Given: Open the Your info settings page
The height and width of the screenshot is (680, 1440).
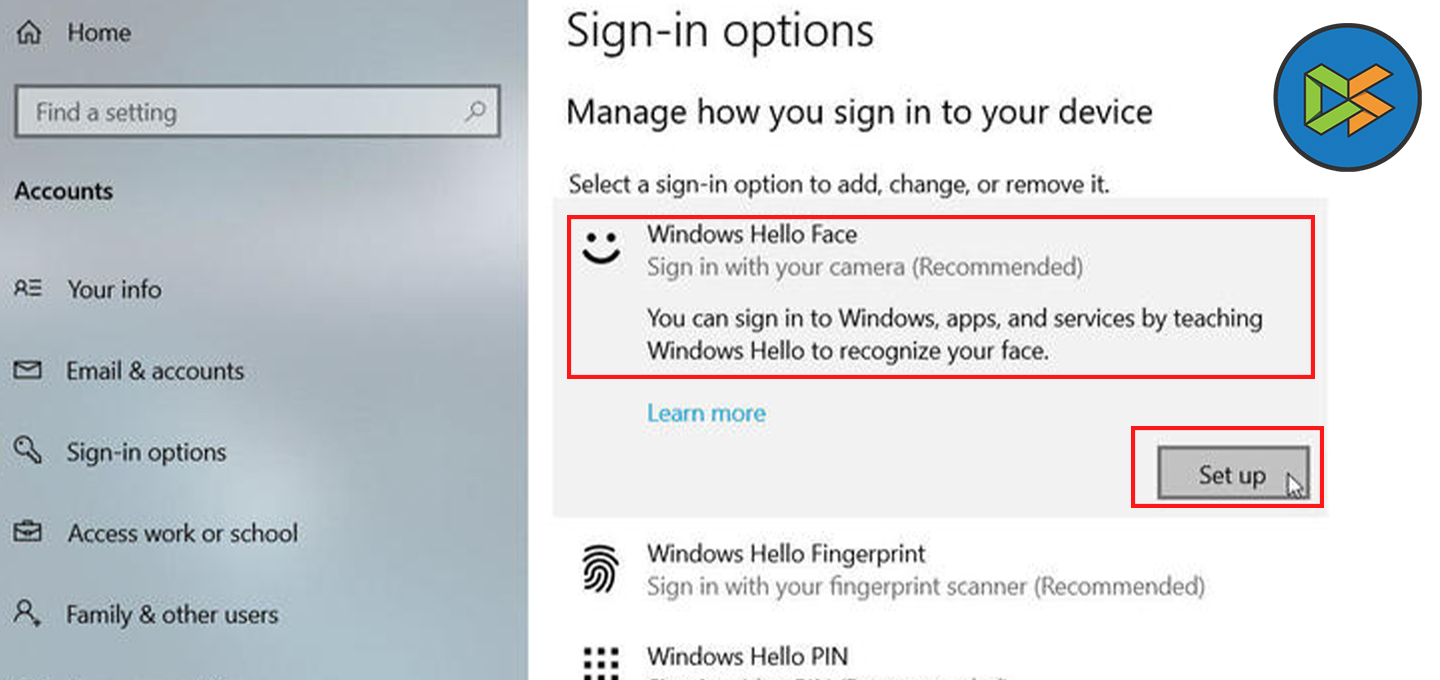Looking at the screenshot, I should 114,290.
